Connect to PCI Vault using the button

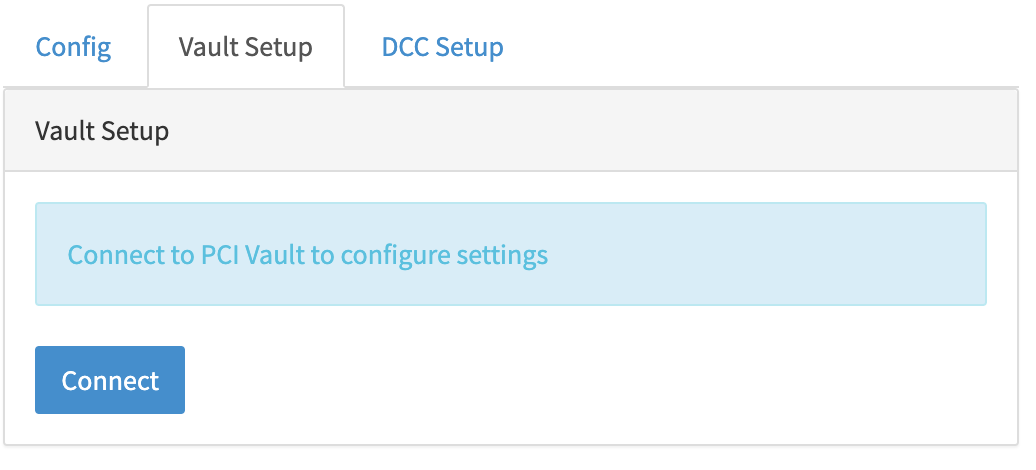coord(110,380)
